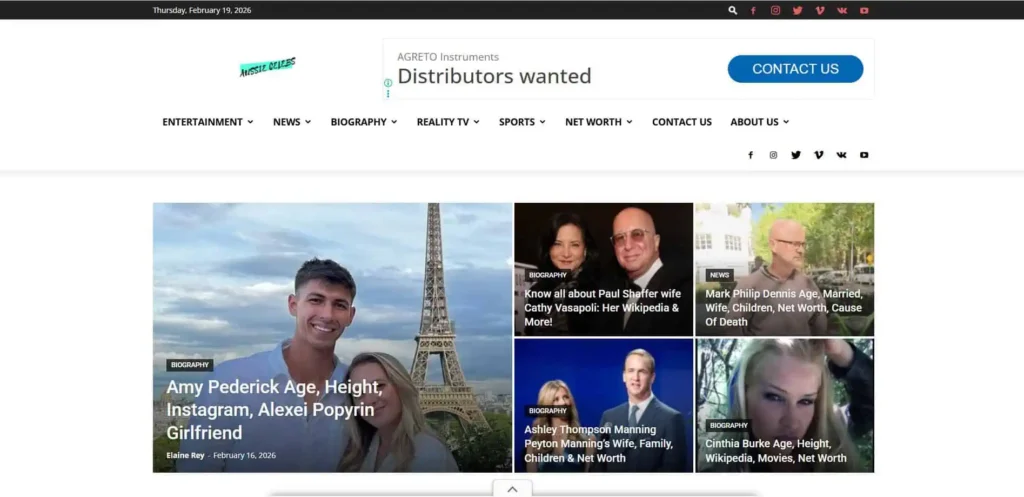The height and width of the screenshot is (497, 1024).
Task: Click the Facebook icon in the top dark bar
Action: pyautogui.click(x=753, y=10)
